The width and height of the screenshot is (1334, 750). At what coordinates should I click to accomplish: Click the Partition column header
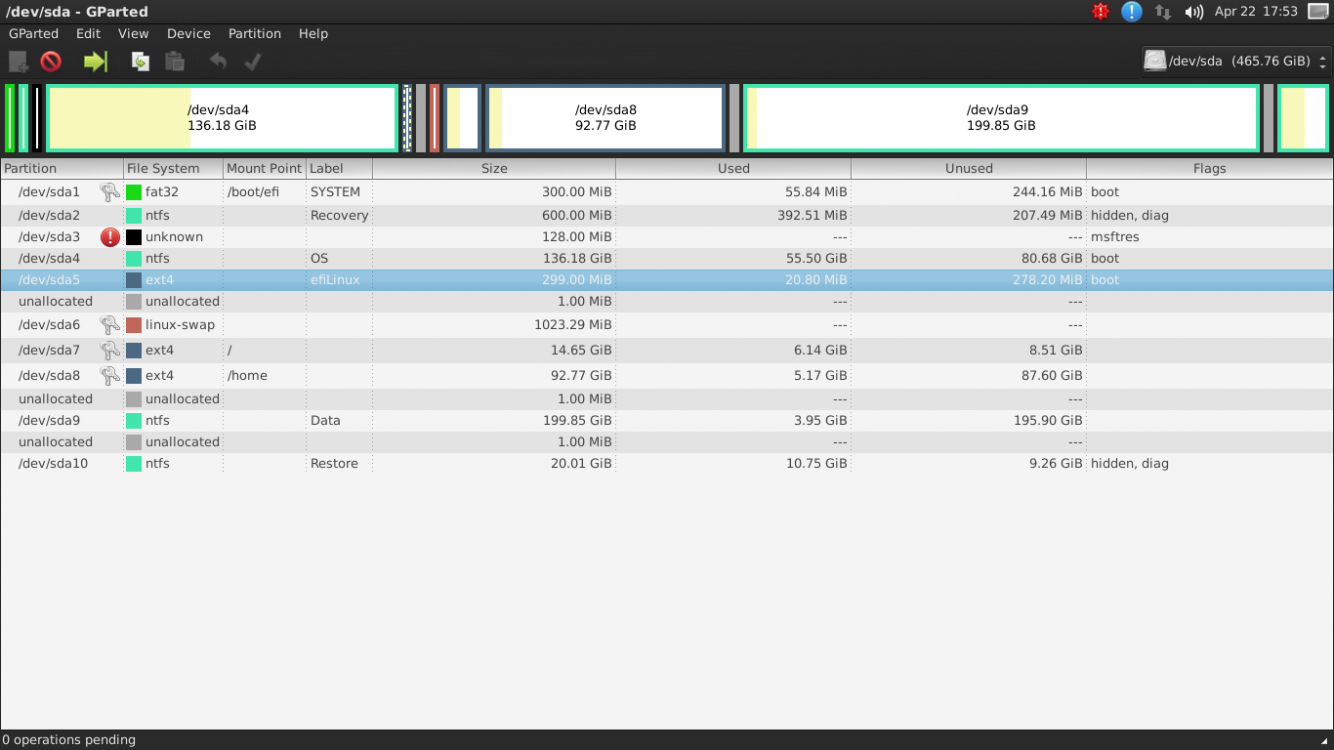pos(62,168)
